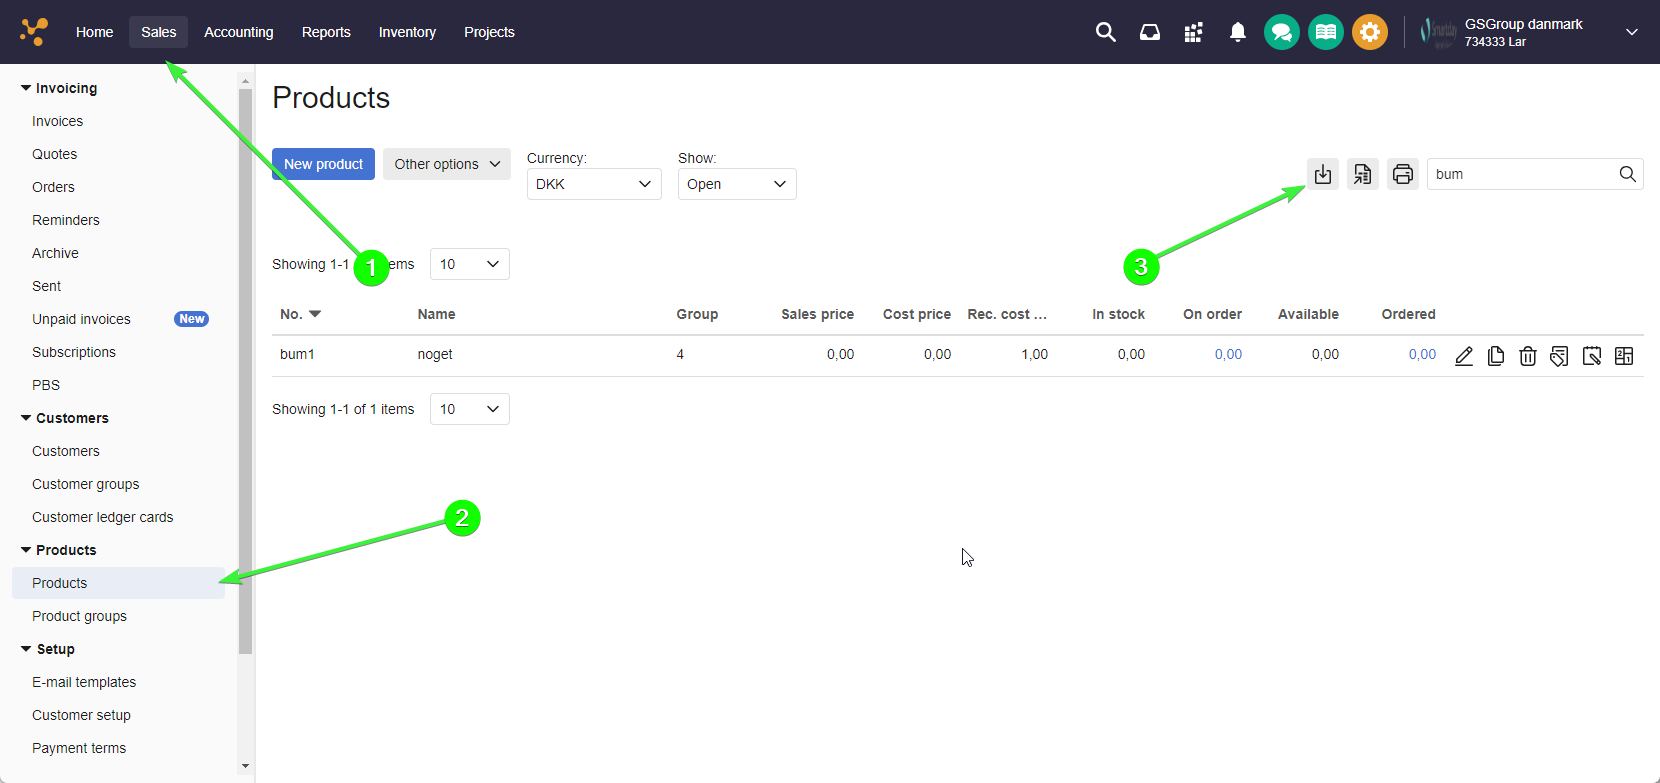Click the print icon
Screen dimensions: 1660x783
[x=1403, y=174]
